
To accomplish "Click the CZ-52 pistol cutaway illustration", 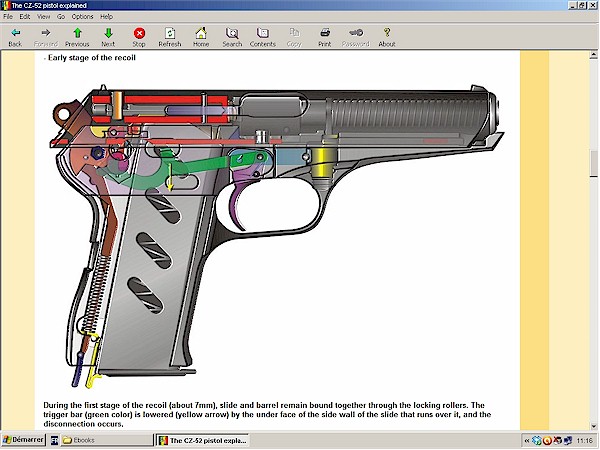I will pyautogui.click(x=276, y=235).
